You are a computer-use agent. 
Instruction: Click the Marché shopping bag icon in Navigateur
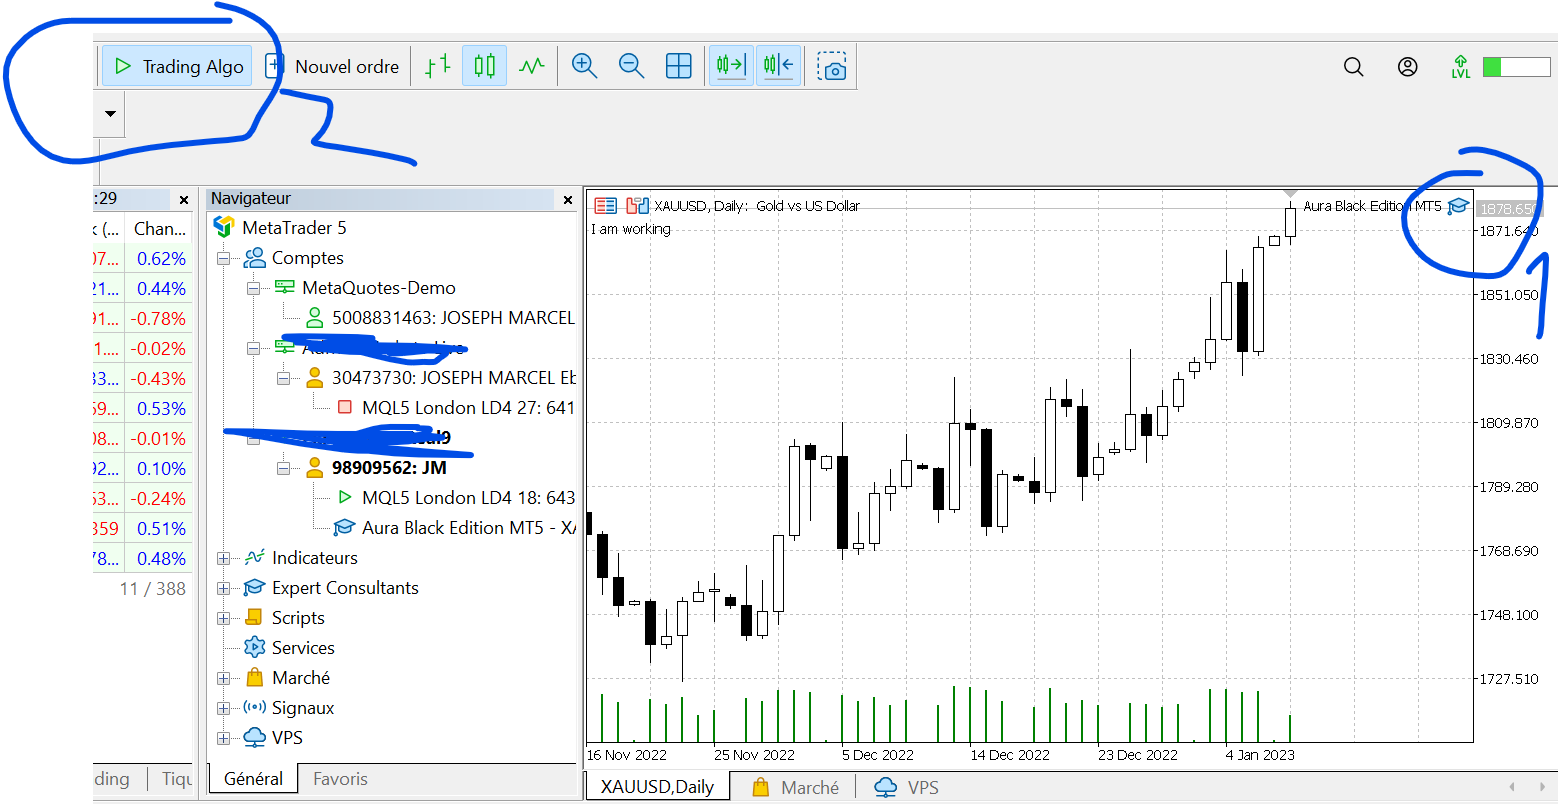tap(255, 678)
